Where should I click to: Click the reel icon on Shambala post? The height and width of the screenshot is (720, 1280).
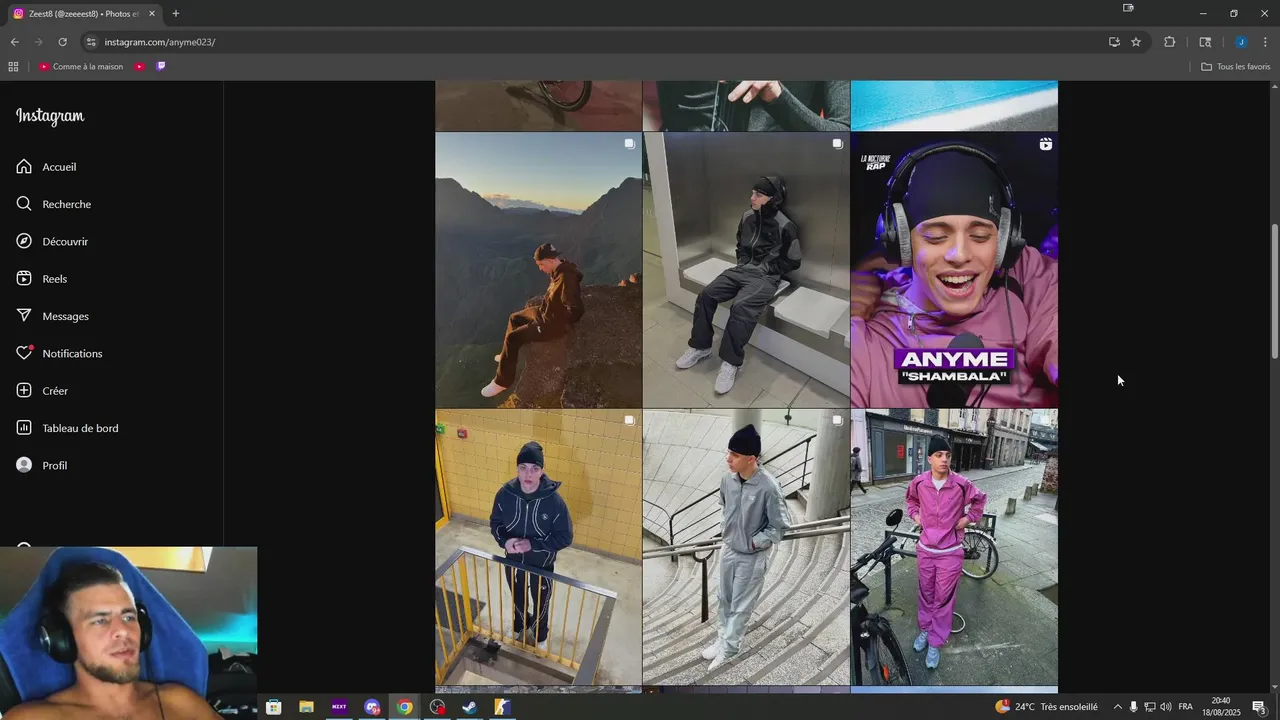tap(1045, 144)
